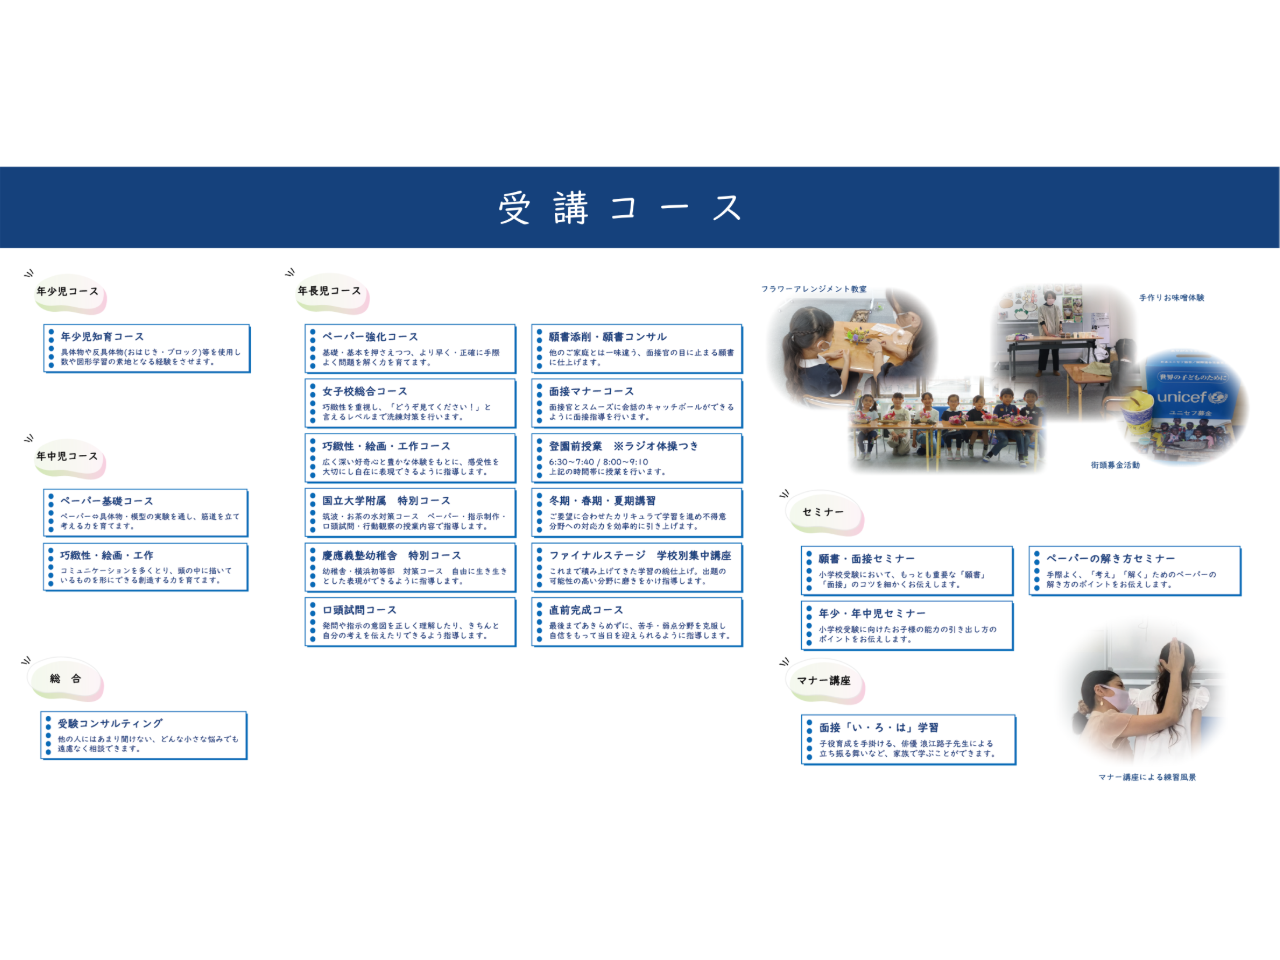
Task: Select the 直前完成コース card
Action: coord(637,622)
